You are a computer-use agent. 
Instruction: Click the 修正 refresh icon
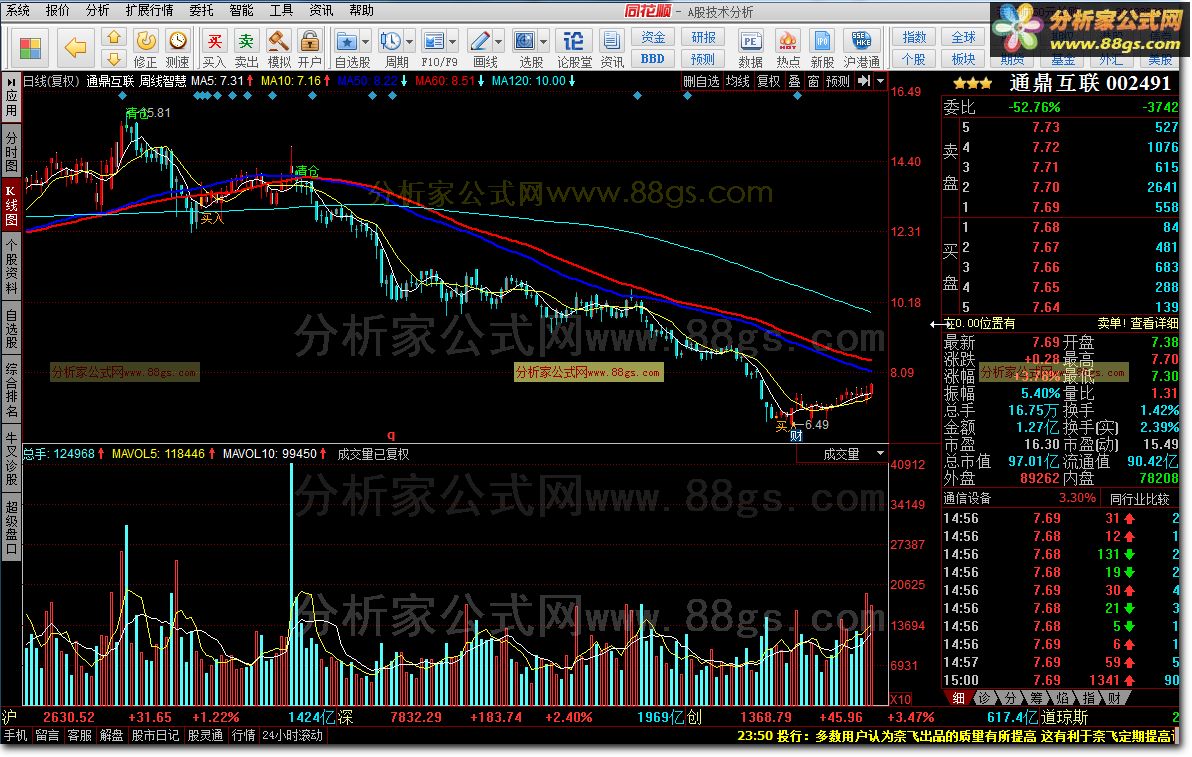point(146,41)
